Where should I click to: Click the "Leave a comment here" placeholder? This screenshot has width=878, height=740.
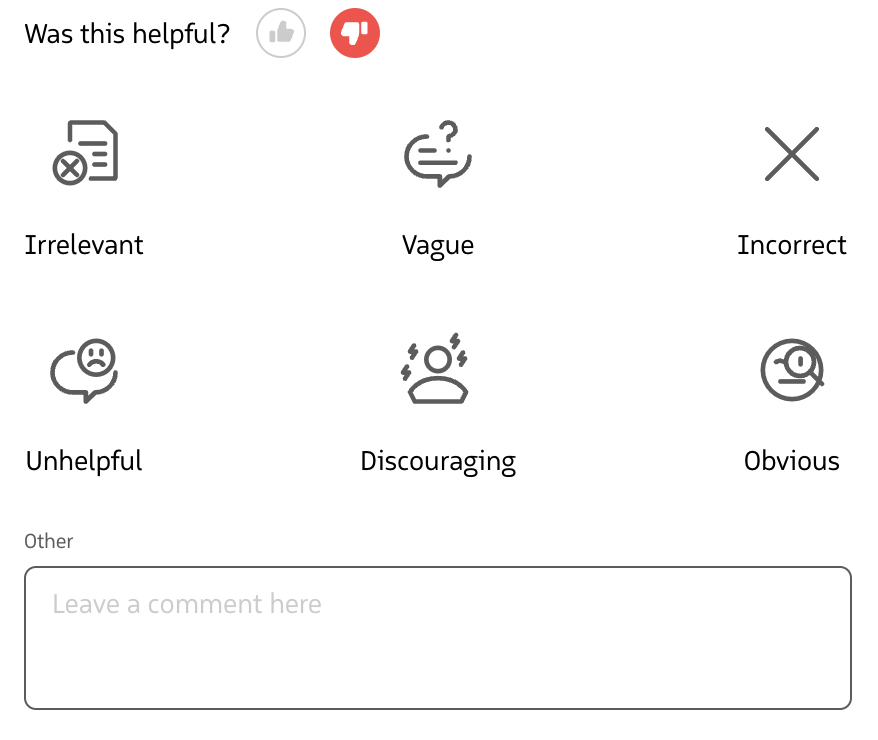(187, 604)
